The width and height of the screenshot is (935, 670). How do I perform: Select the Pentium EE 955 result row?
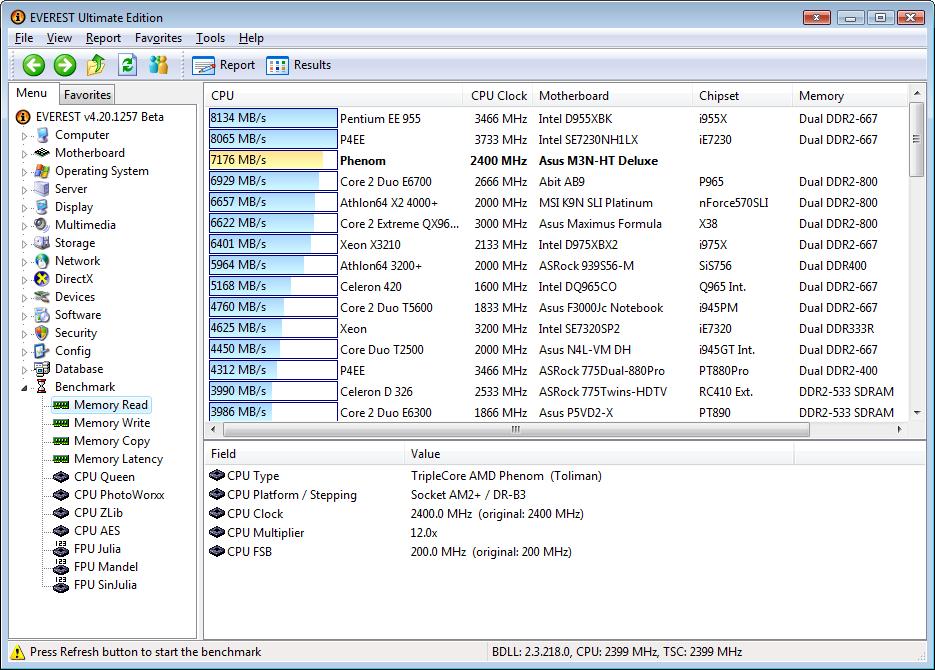pyautogui.click(x=557, y=119)
